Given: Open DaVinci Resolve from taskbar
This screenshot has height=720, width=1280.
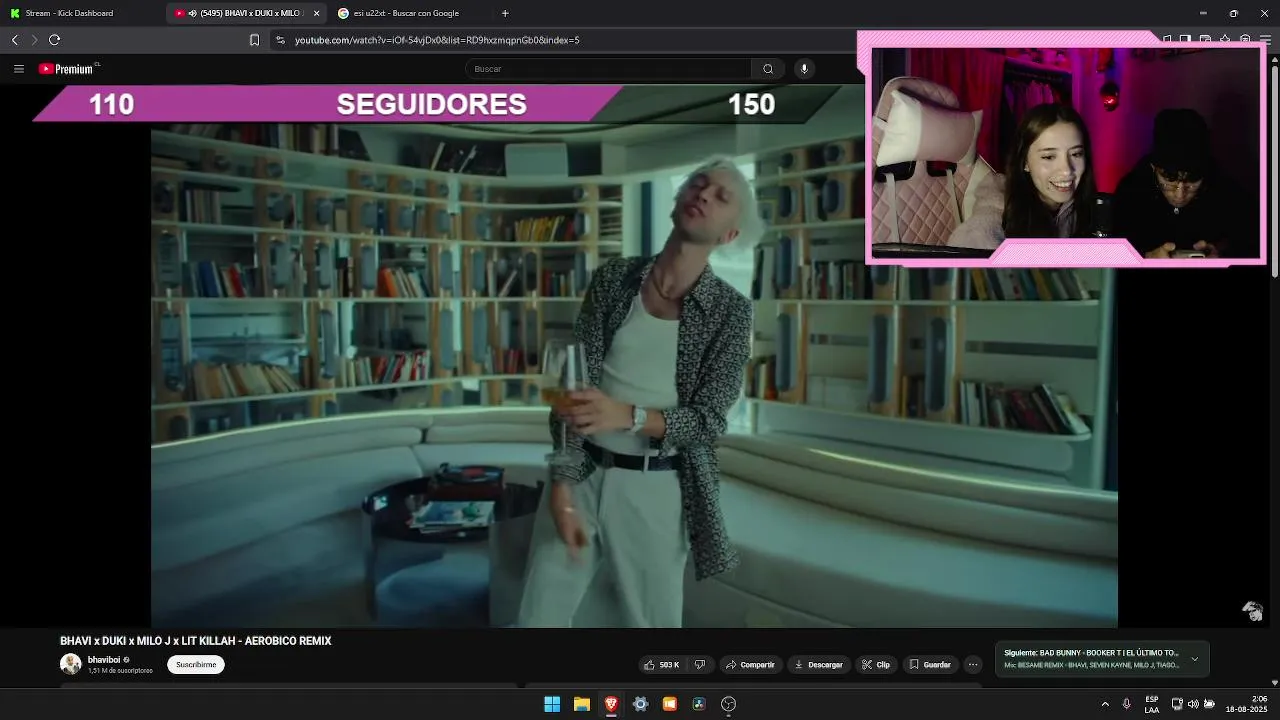Looking at the screenshot, I should click(x=699, y=704).
